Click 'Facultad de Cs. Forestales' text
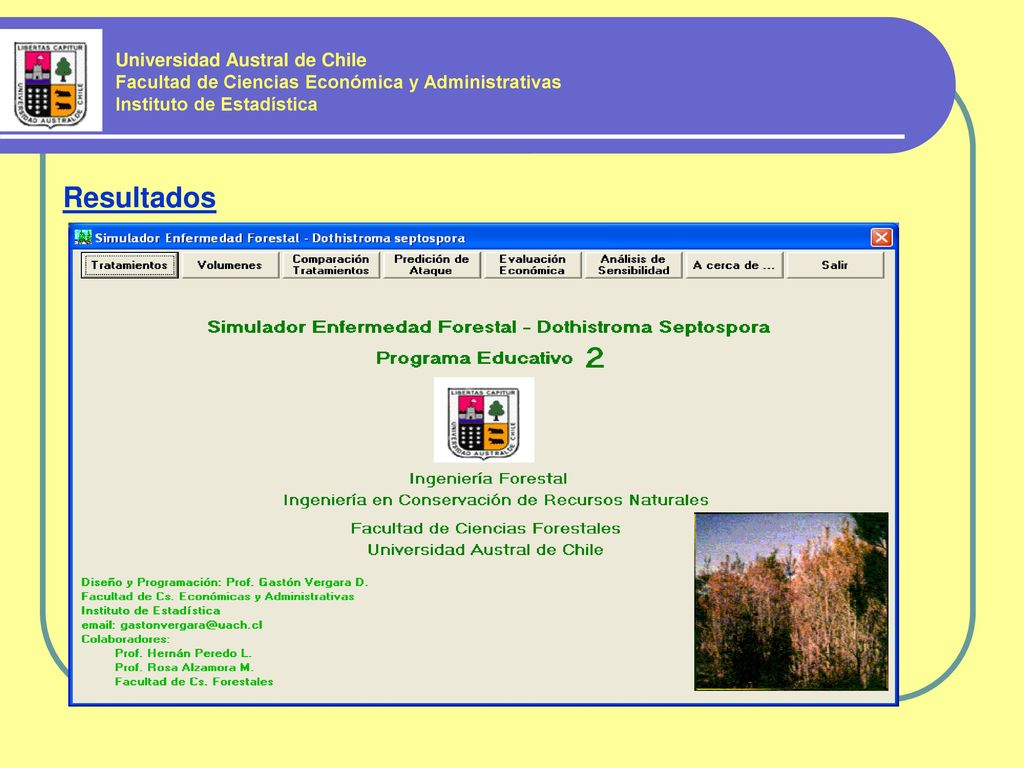Image resolution: width=1024 pixels, height=768 pixels. [x=194, y=682]
